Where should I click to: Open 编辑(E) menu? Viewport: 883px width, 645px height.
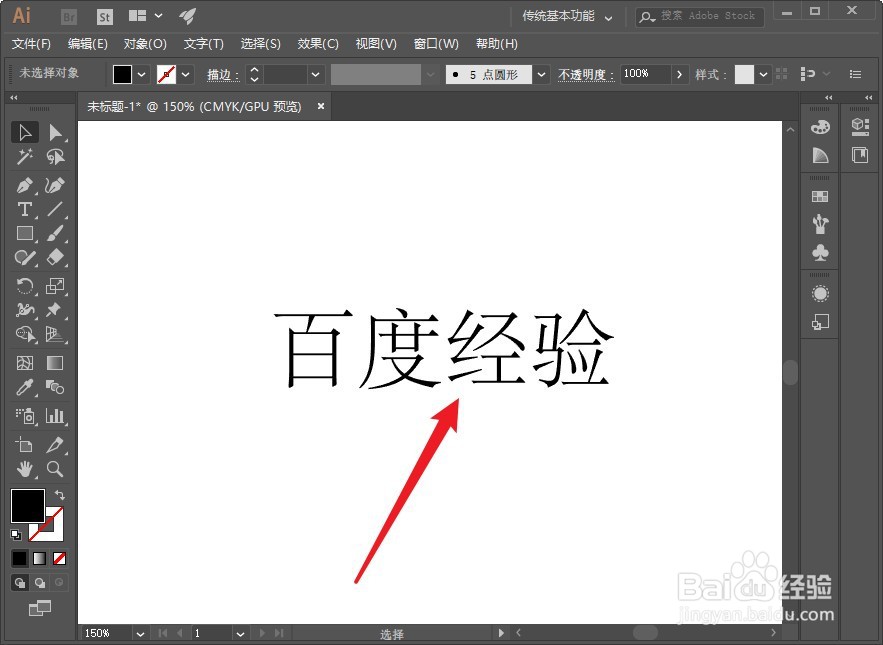click(x=87, y=44)
